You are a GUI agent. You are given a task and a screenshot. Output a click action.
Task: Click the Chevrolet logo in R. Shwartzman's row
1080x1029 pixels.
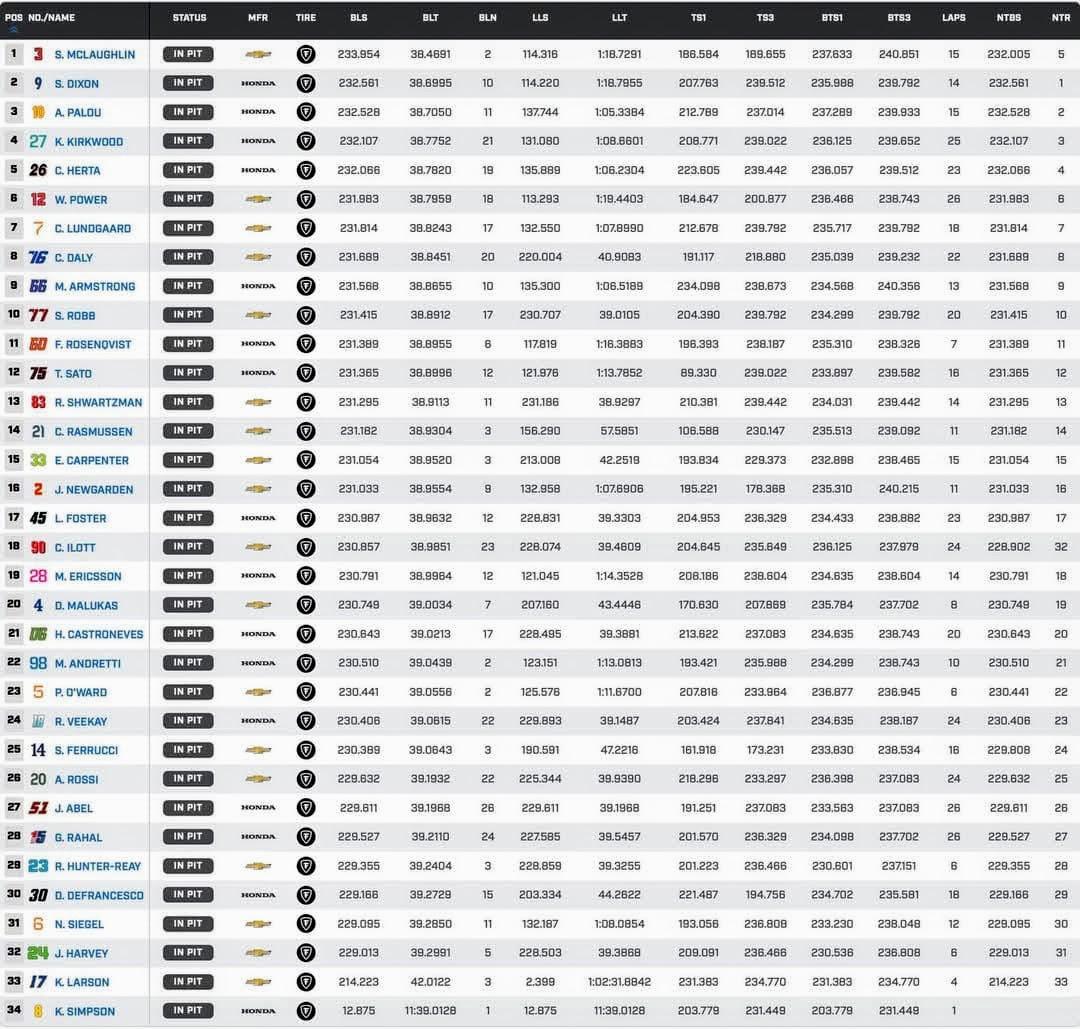[258, 402]
